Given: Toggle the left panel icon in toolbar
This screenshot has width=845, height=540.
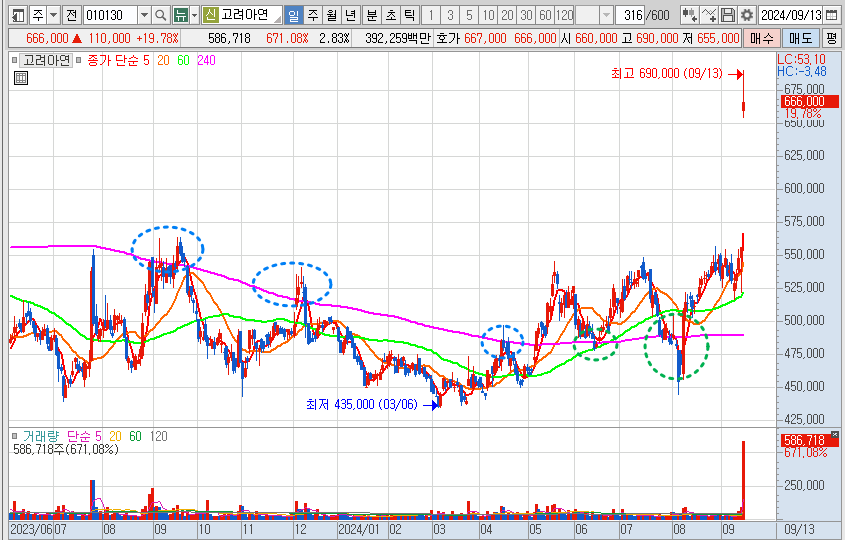Looking at the screenshot, I should [18, 15].
